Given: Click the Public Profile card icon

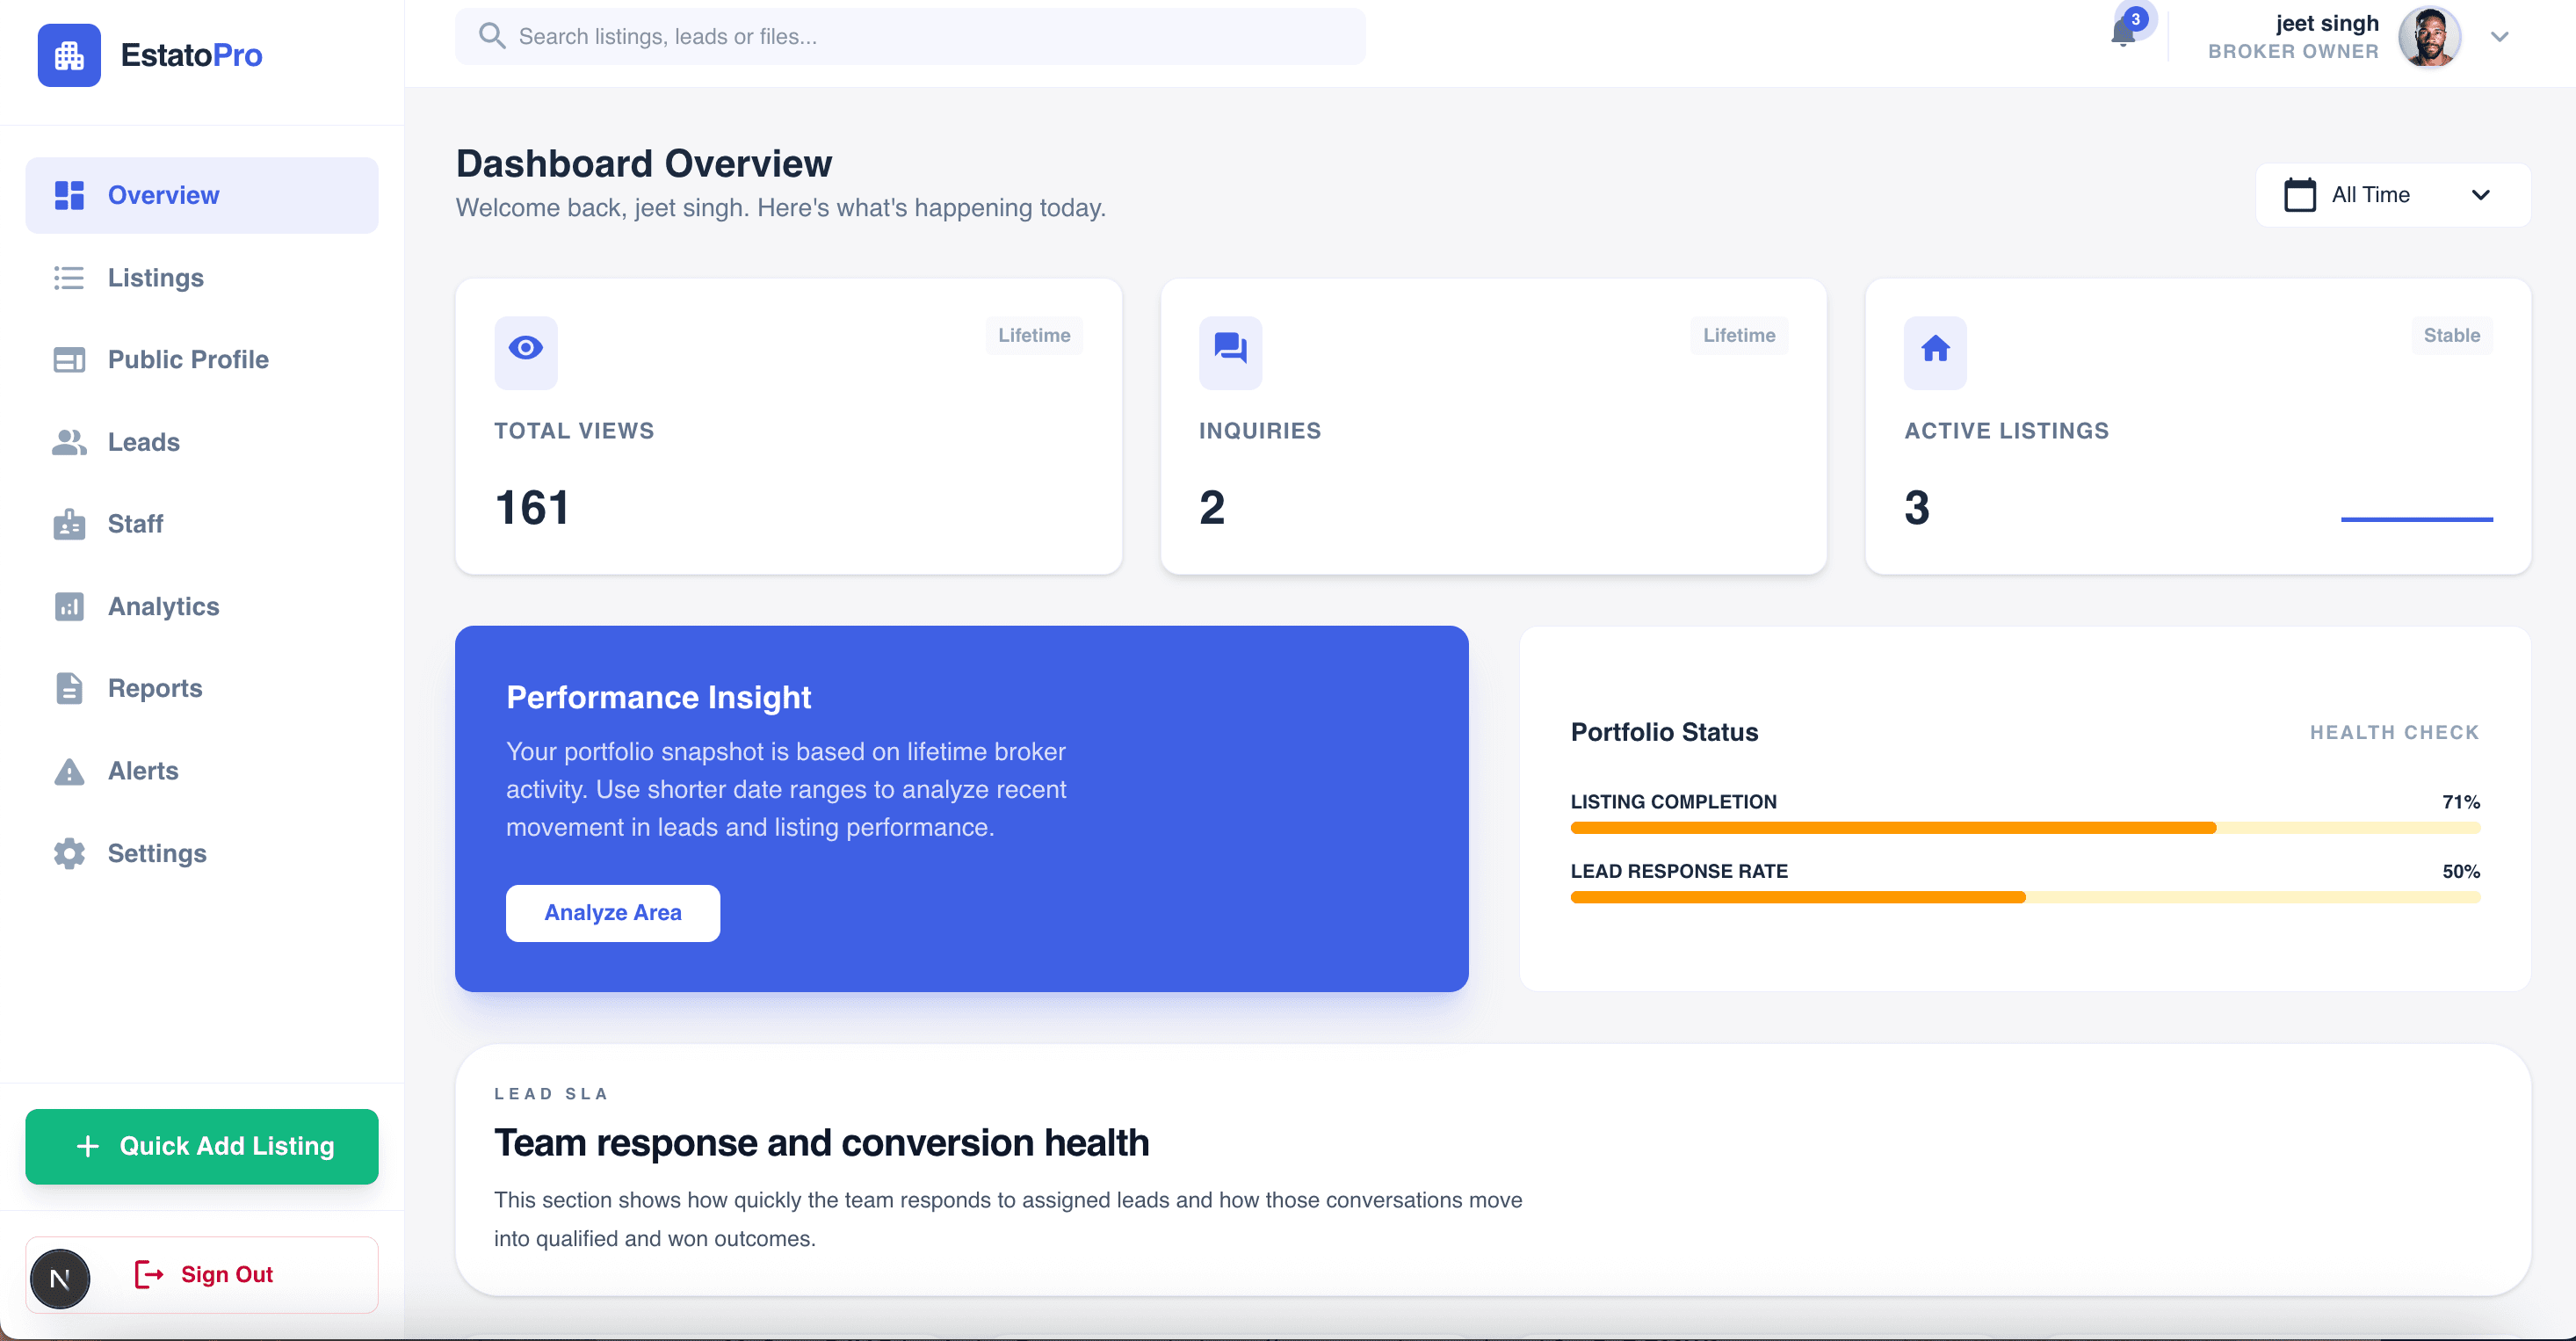Looking at the screenshot, I should 69,359.
